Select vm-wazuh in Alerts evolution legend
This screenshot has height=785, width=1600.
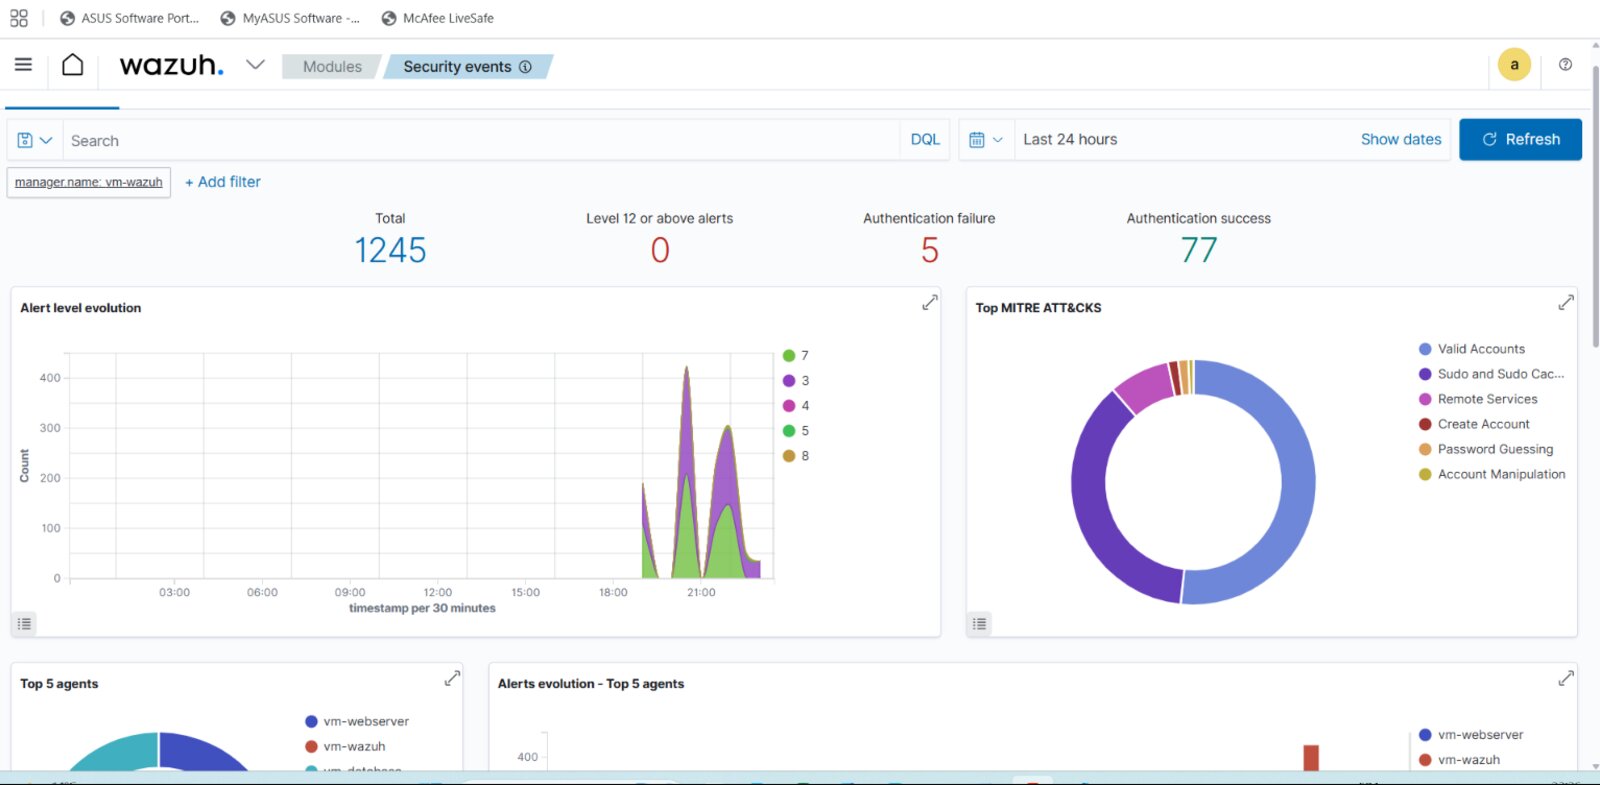point(1459,760)
